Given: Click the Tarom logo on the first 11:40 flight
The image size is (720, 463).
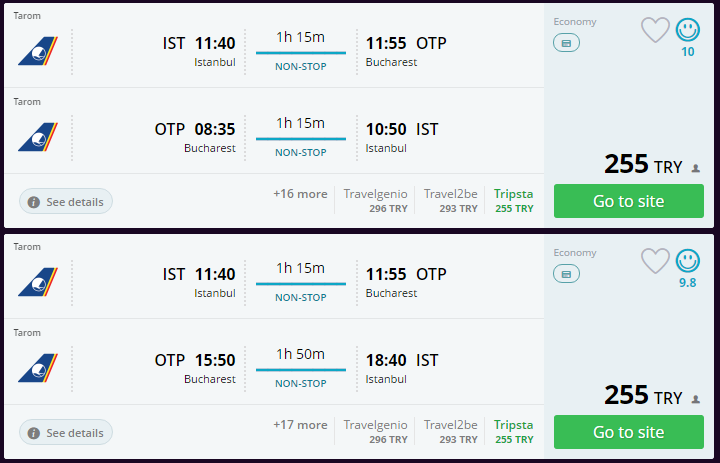Looking at the screenshot, I should tap(37, 50).
